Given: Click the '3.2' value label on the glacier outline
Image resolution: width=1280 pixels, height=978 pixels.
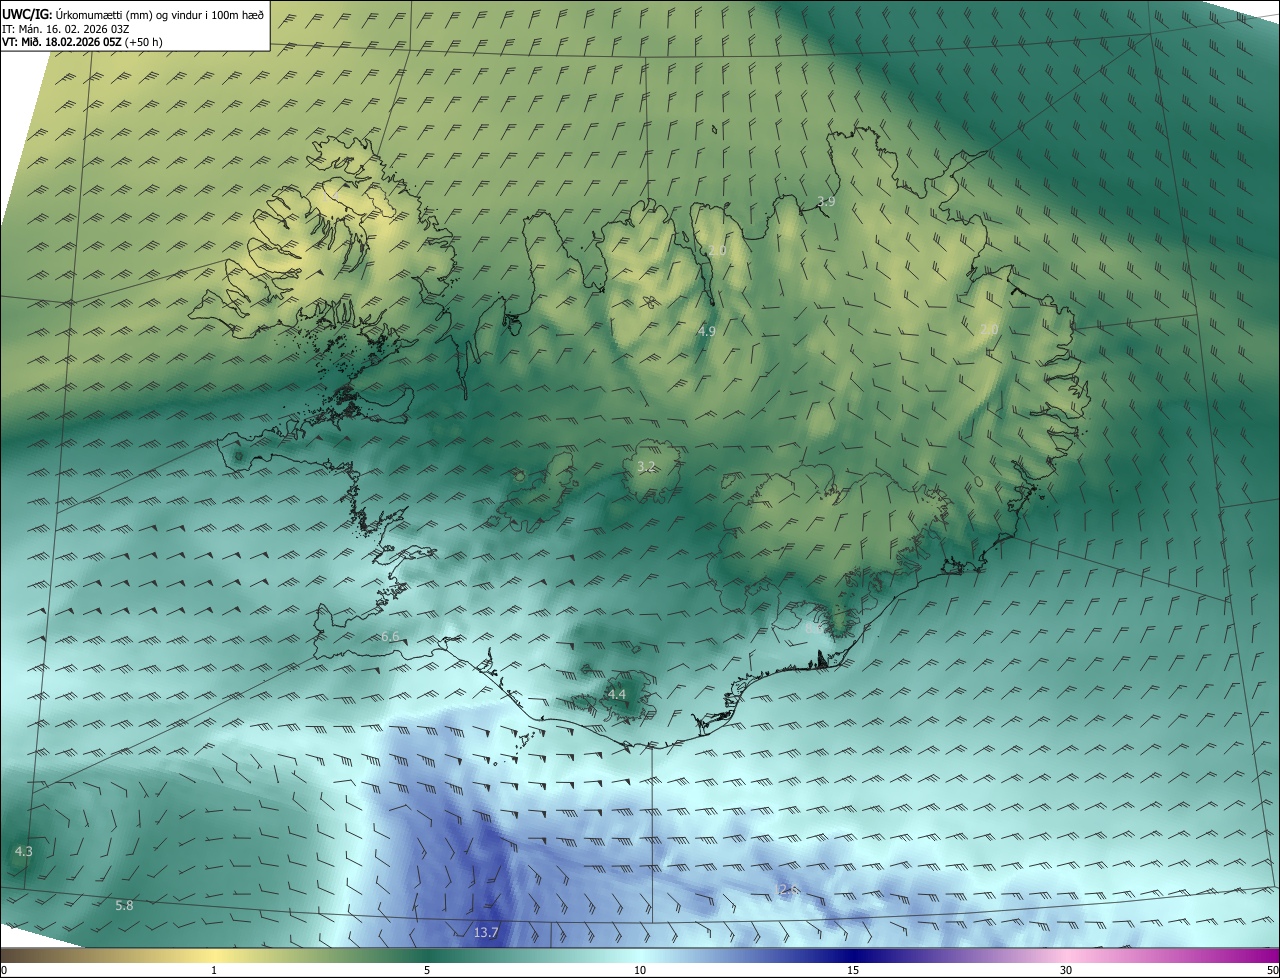Looking at the screenshot, I should click(646, 467).
